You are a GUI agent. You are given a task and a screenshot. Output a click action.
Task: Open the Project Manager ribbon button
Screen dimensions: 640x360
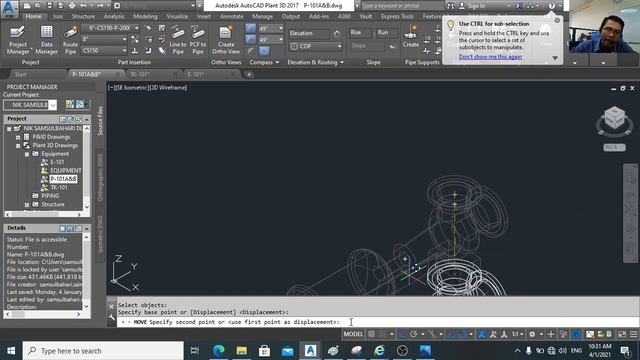pyautogui.click(x=18, y=40)
